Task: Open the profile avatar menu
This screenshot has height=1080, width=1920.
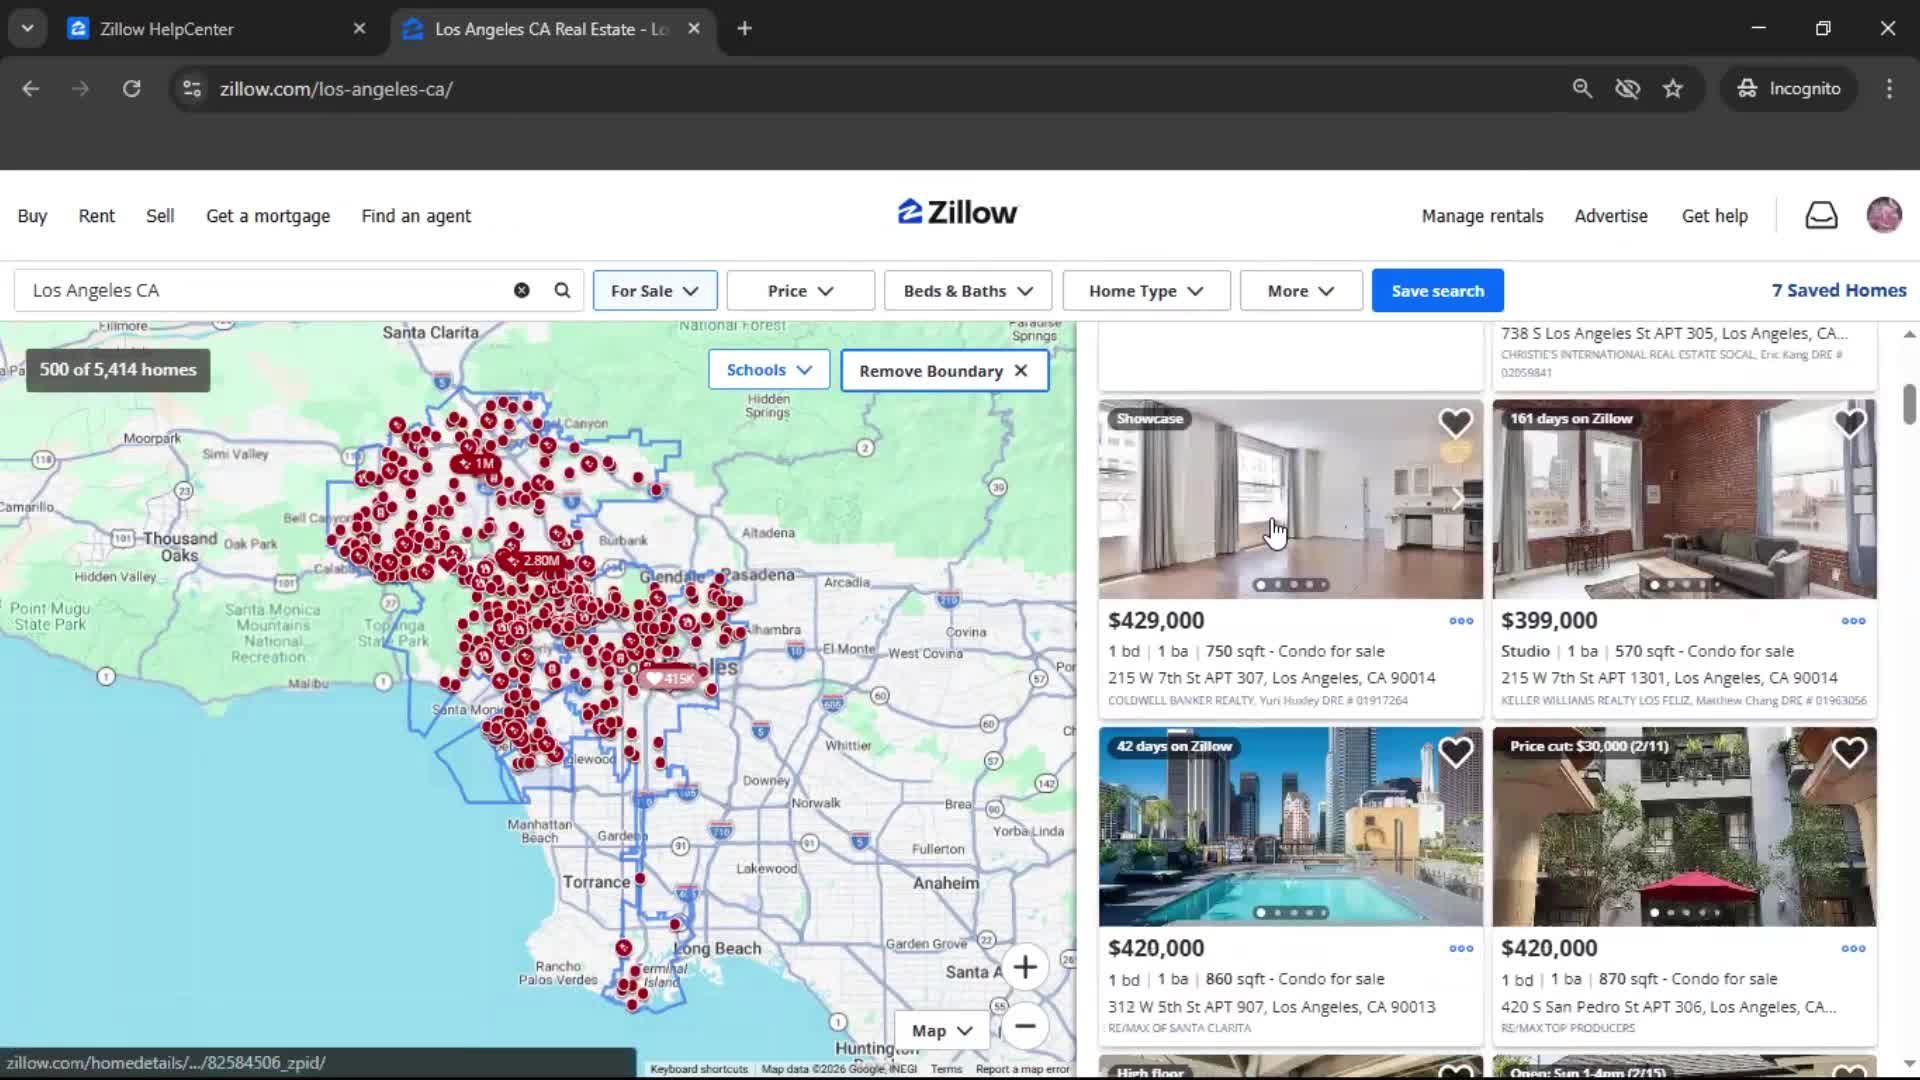Action: [x=1884, y=215]
